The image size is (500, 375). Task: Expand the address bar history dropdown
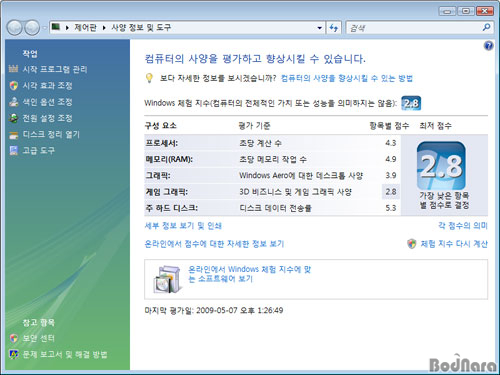click(x=319, y=28)
